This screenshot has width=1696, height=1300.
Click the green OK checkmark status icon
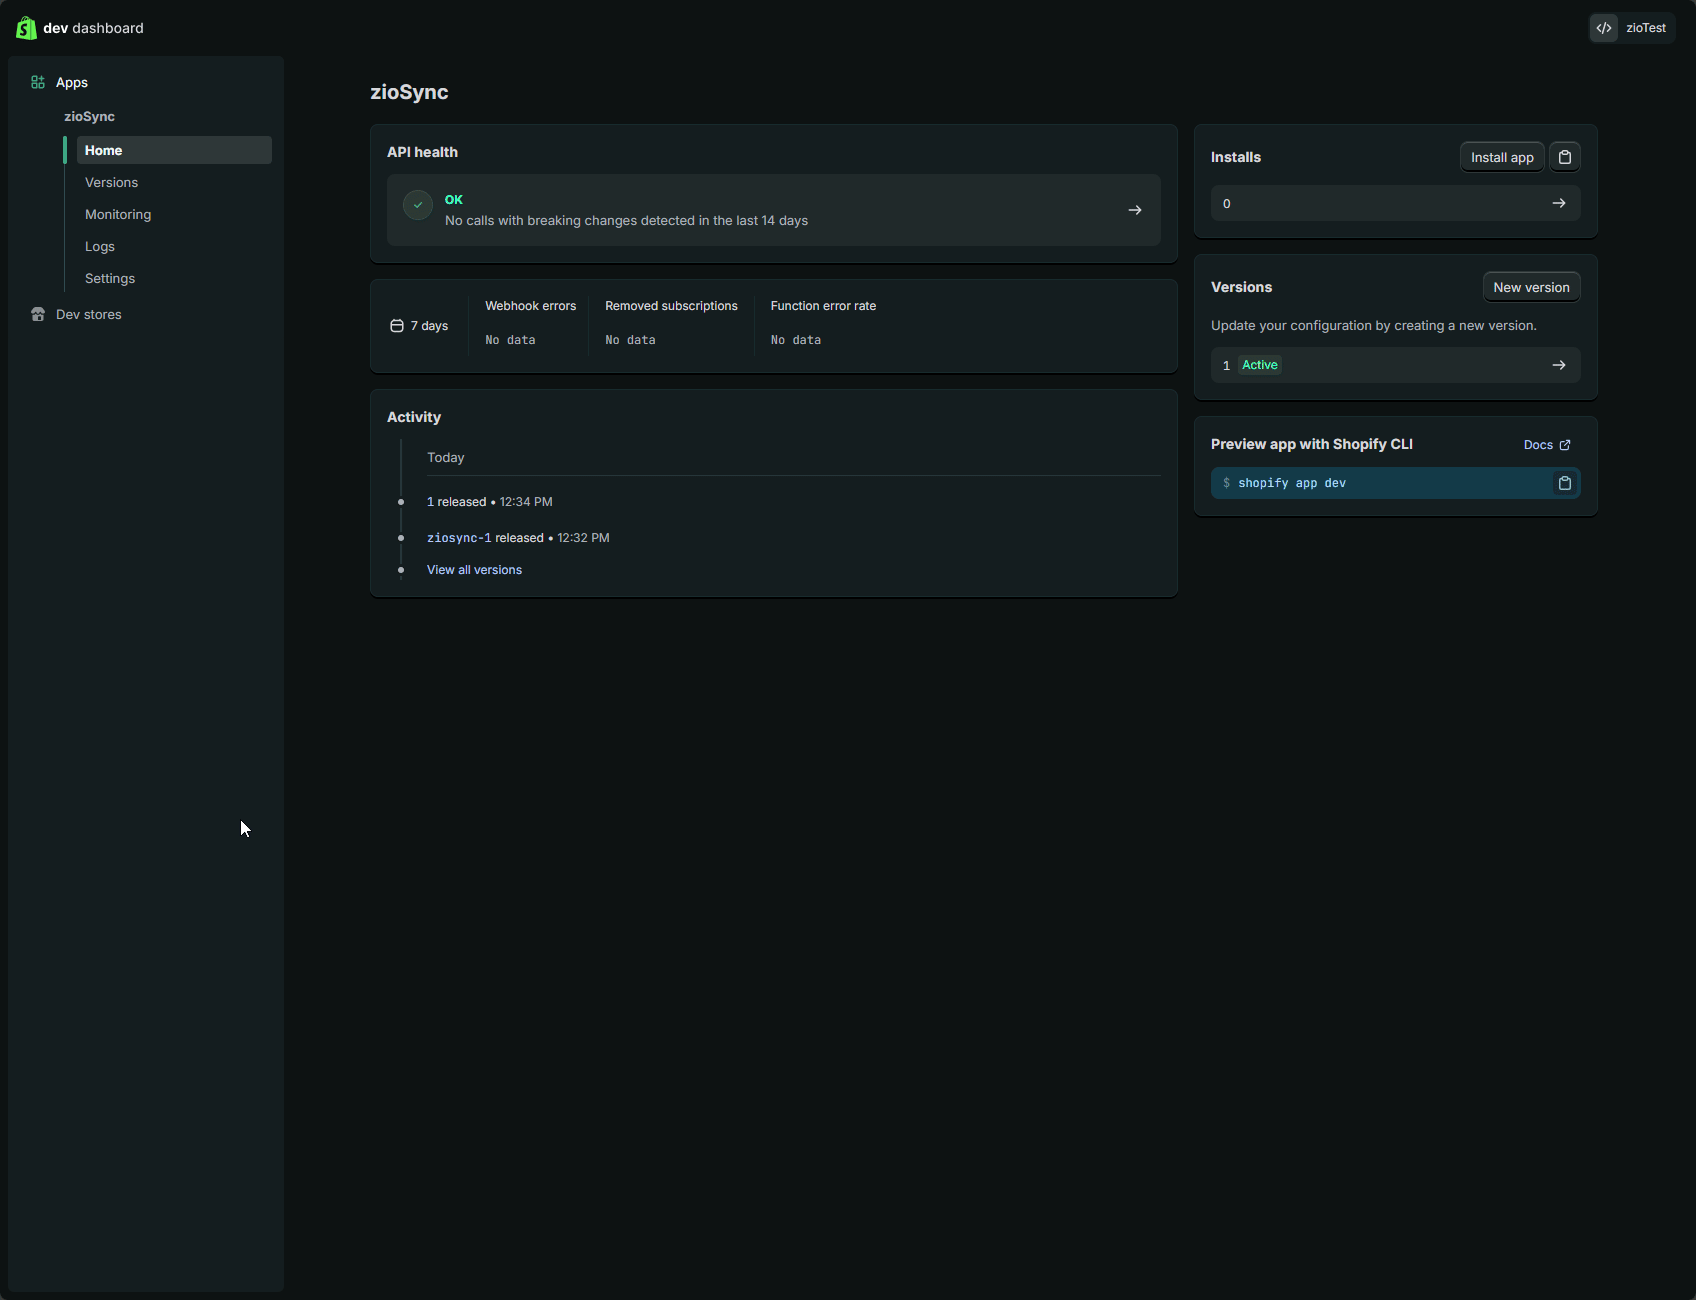[418, 205]
